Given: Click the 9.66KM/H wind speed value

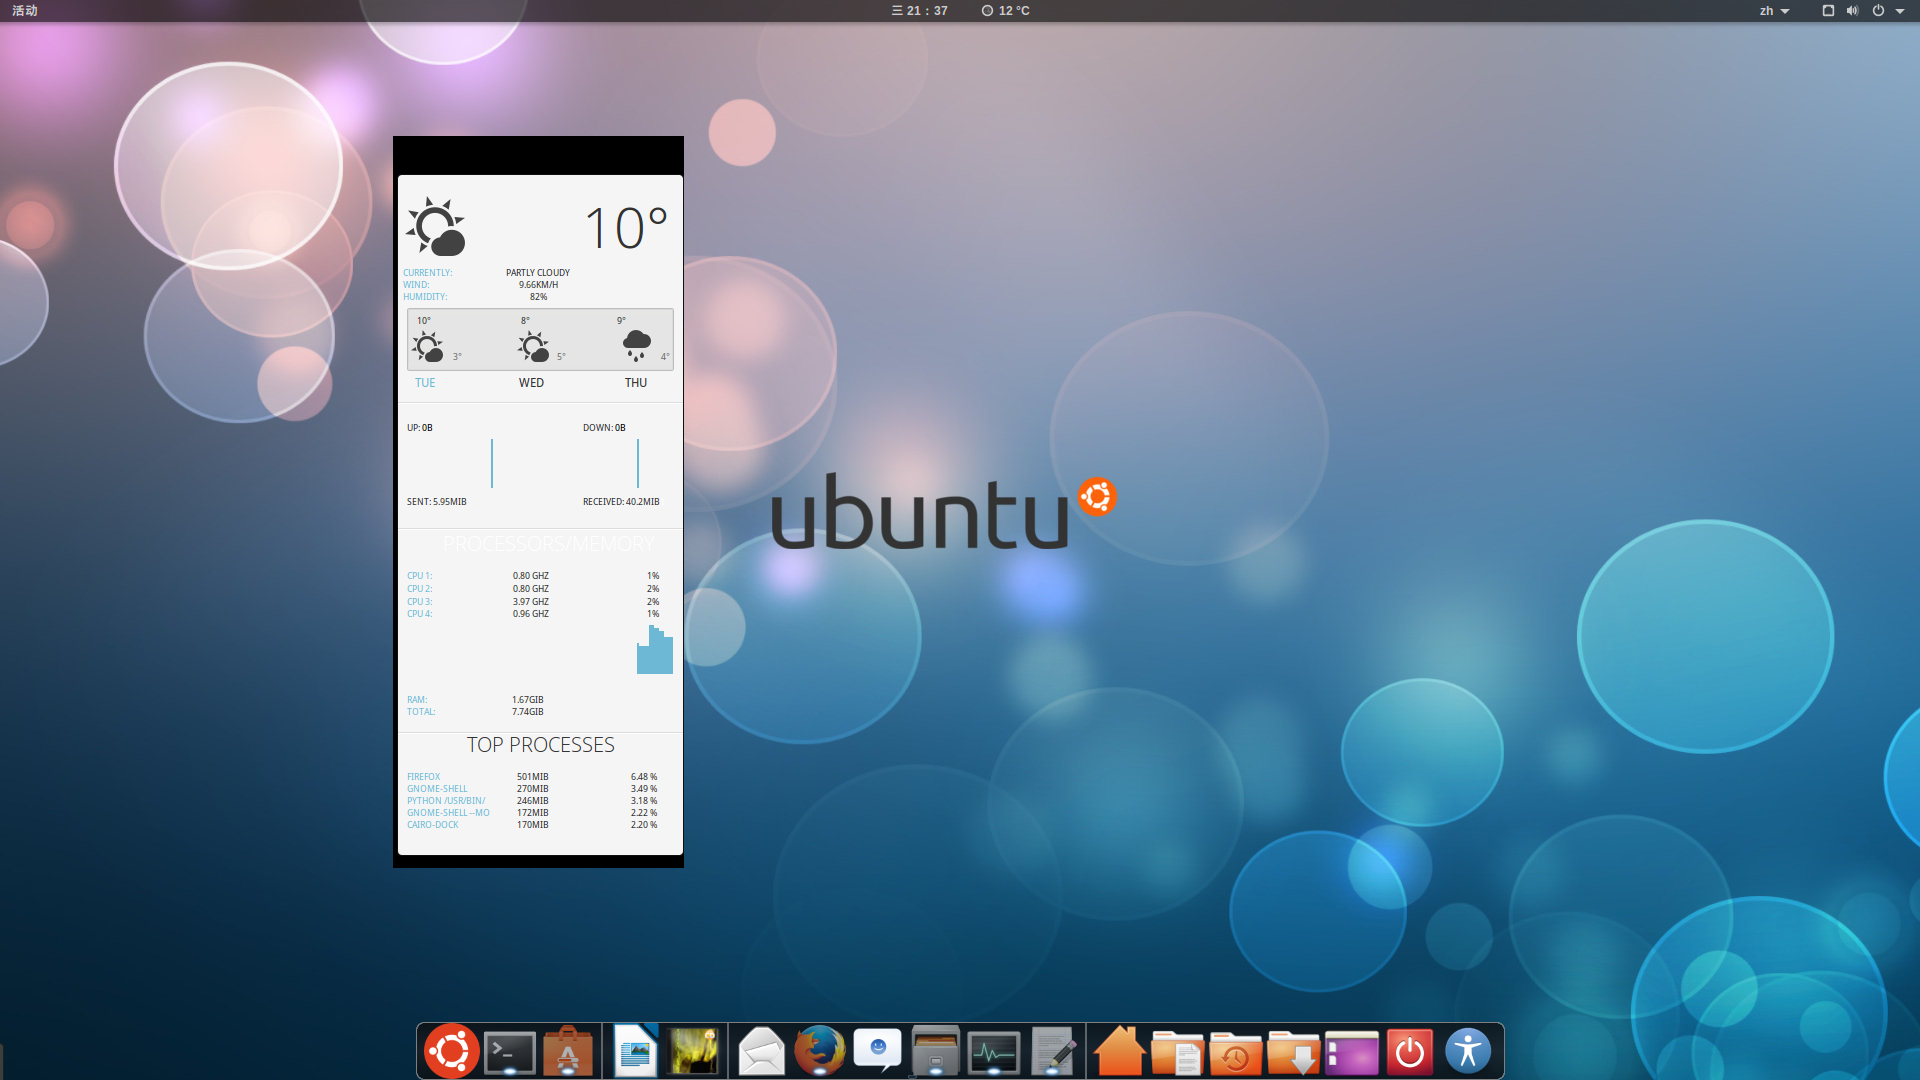Looking at the screenshot, I should pyautogui.click(x=539, y=285).
